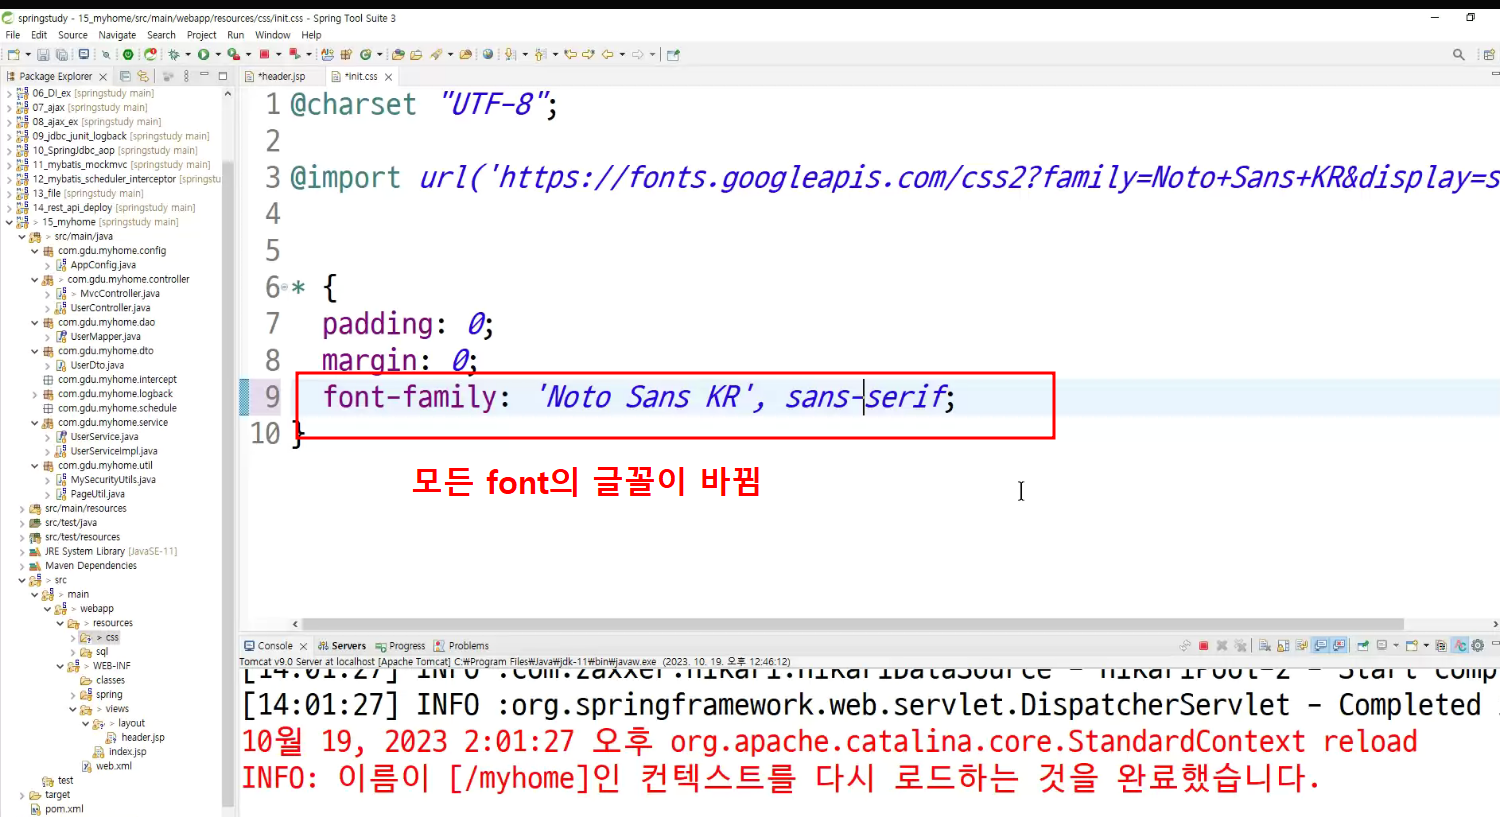This screenshot has width=1500, height=817.
Task: Open the terminal toolbar icon
Action: 84,54
